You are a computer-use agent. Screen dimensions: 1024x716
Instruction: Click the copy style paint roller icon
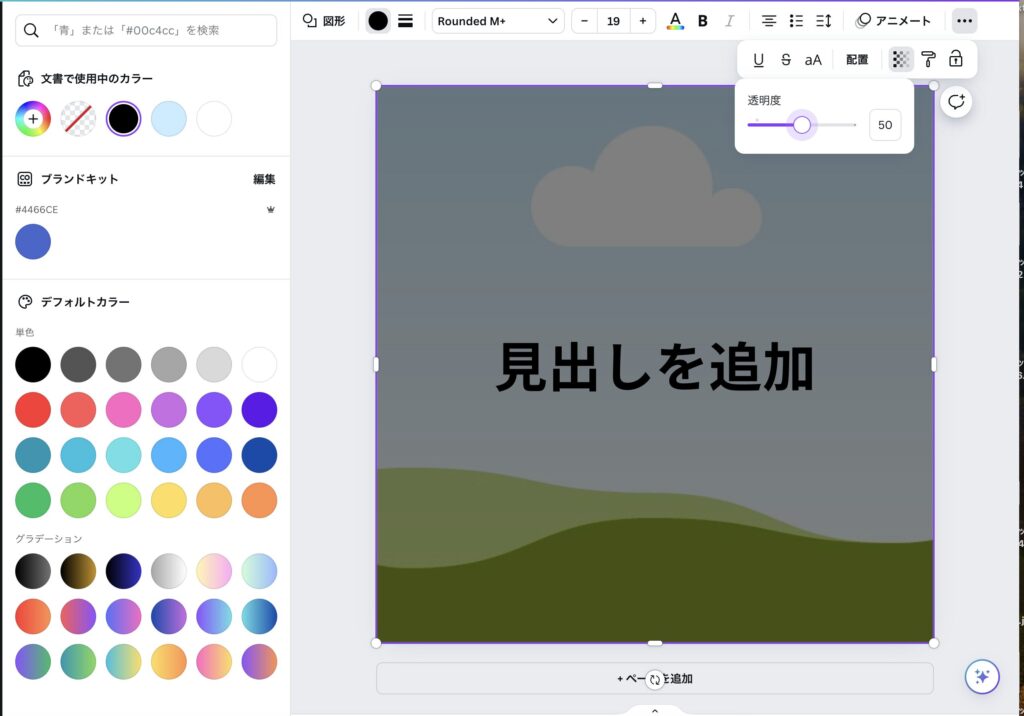pos(928,60)
